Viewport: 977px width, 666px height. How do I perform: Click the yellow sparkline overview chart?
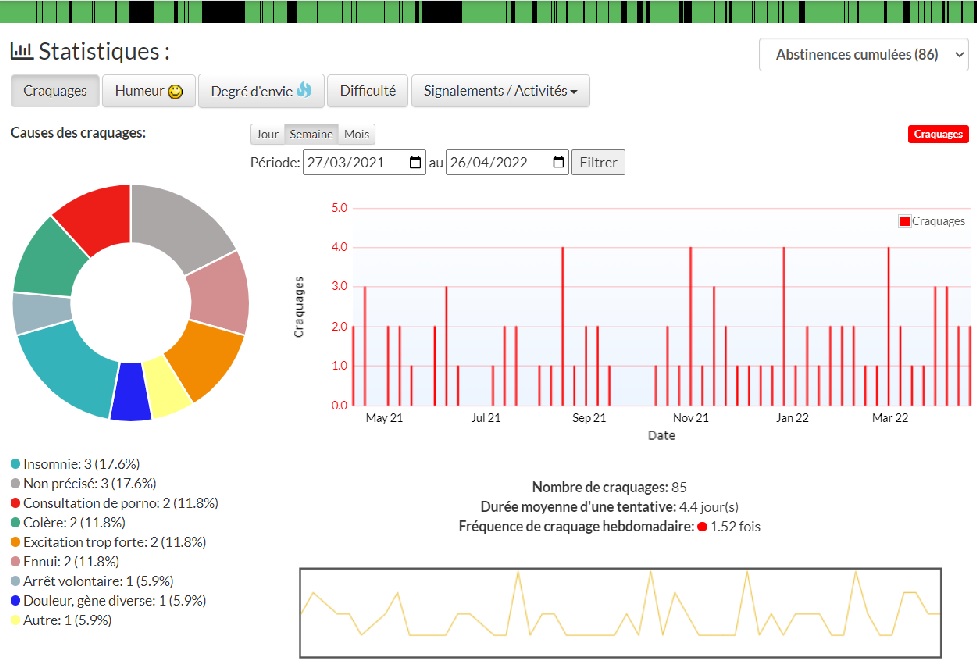[x=620, y=612]
